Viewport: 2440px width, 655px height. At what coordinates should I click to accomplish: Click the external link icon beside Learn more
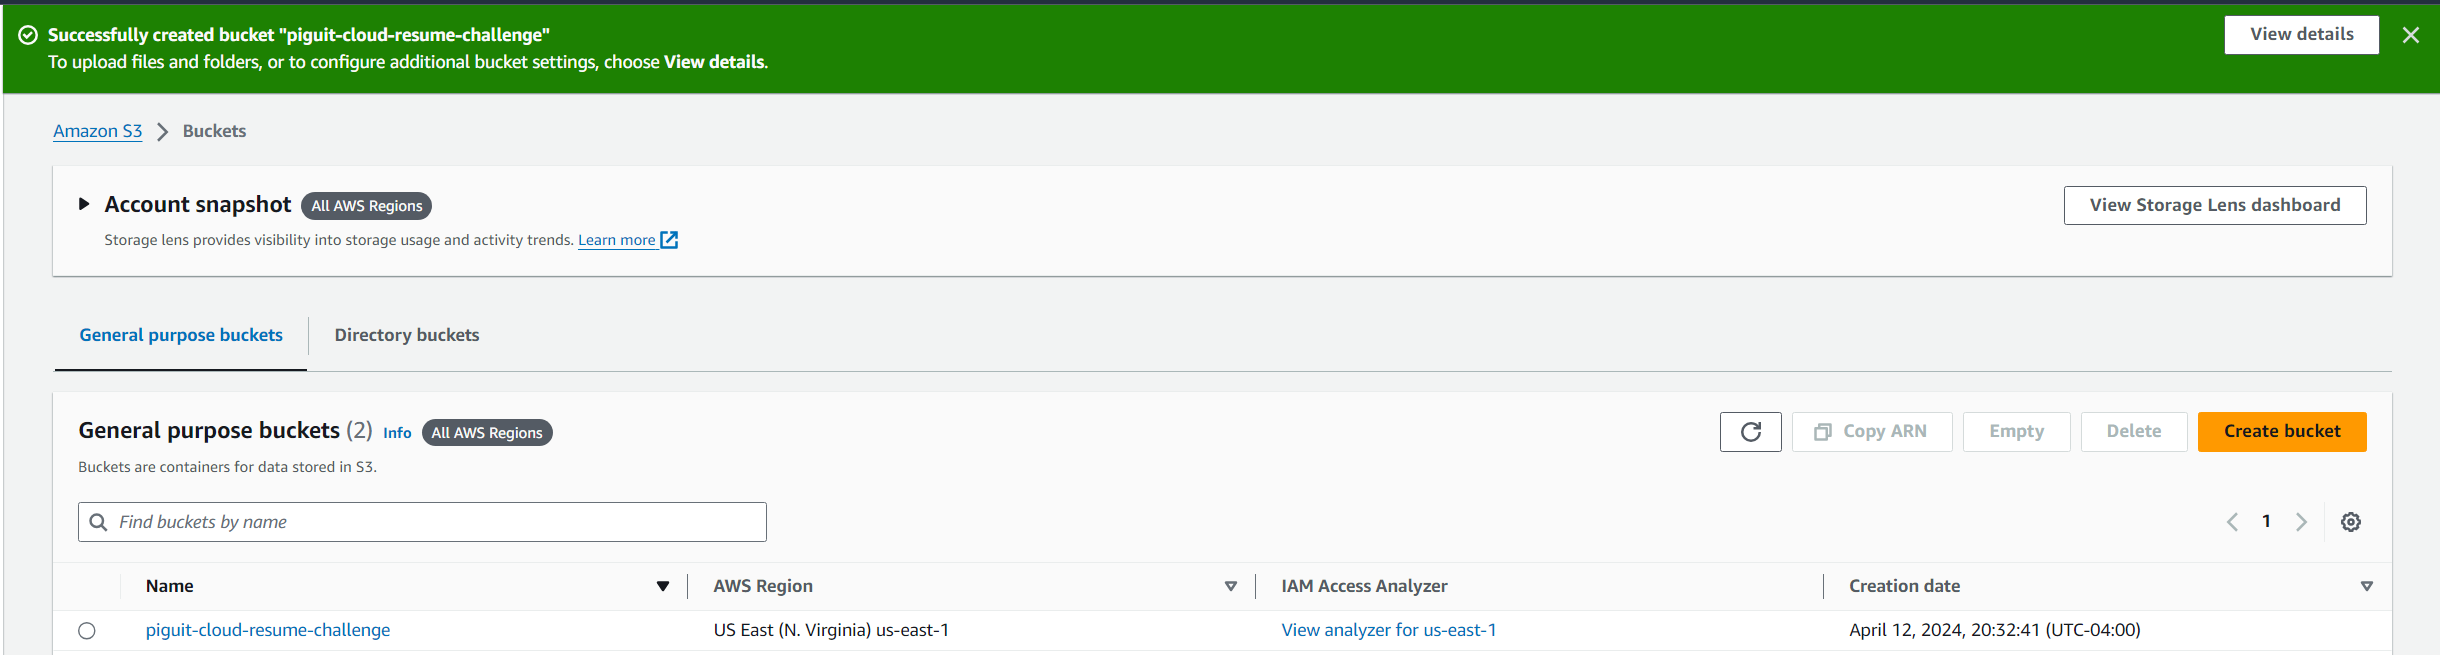pos(669,240)
